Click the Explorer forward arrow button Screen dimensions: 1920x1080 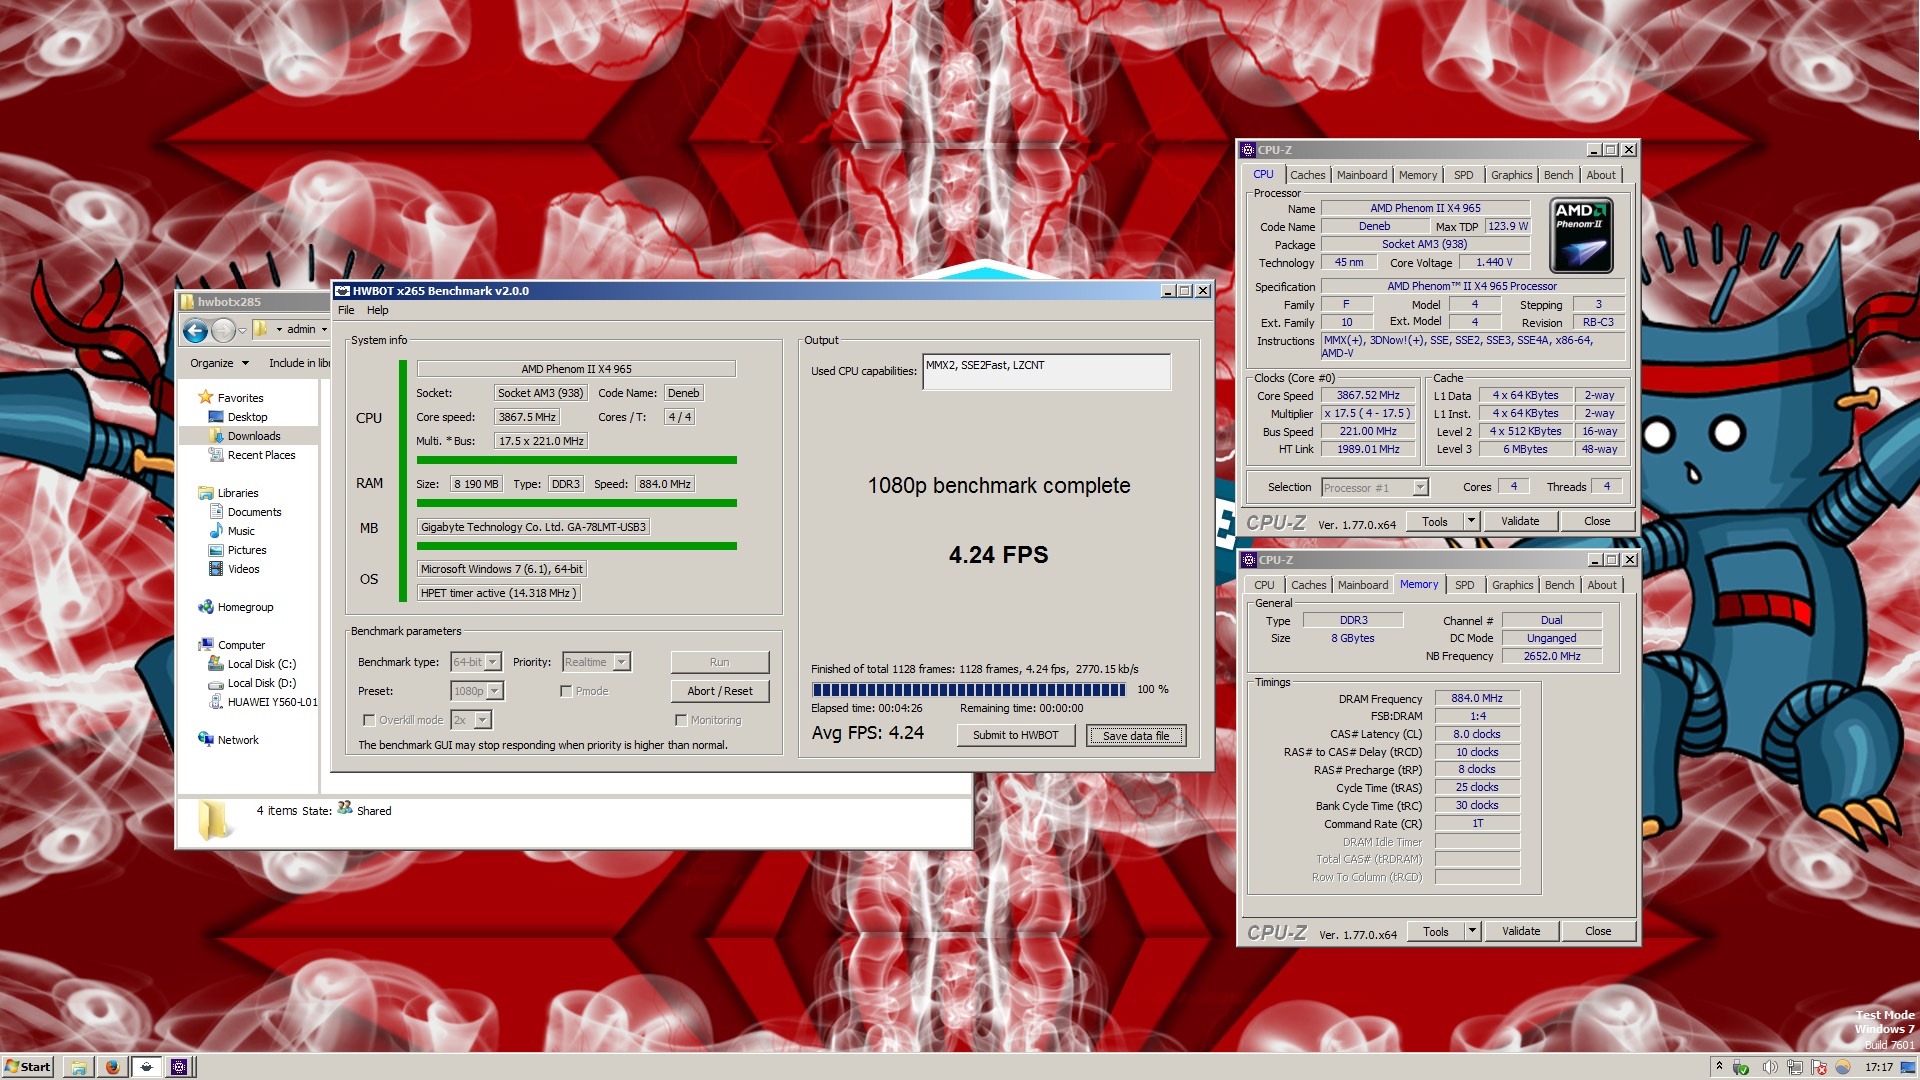coord(223,330)
